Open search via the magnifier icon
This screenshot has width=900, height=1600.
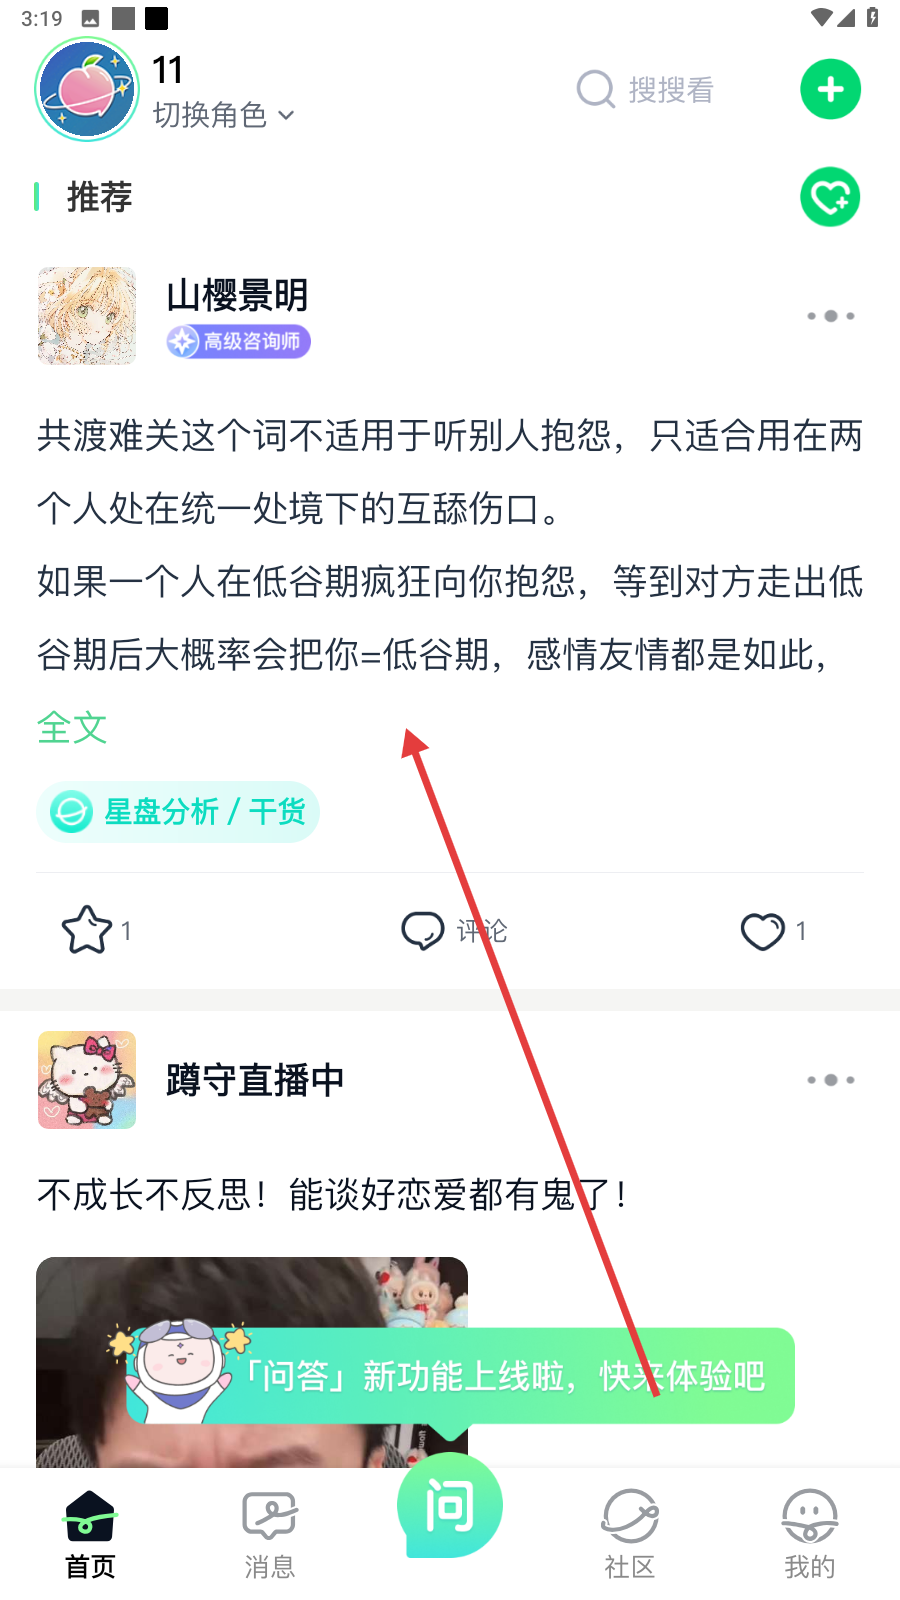595,90
